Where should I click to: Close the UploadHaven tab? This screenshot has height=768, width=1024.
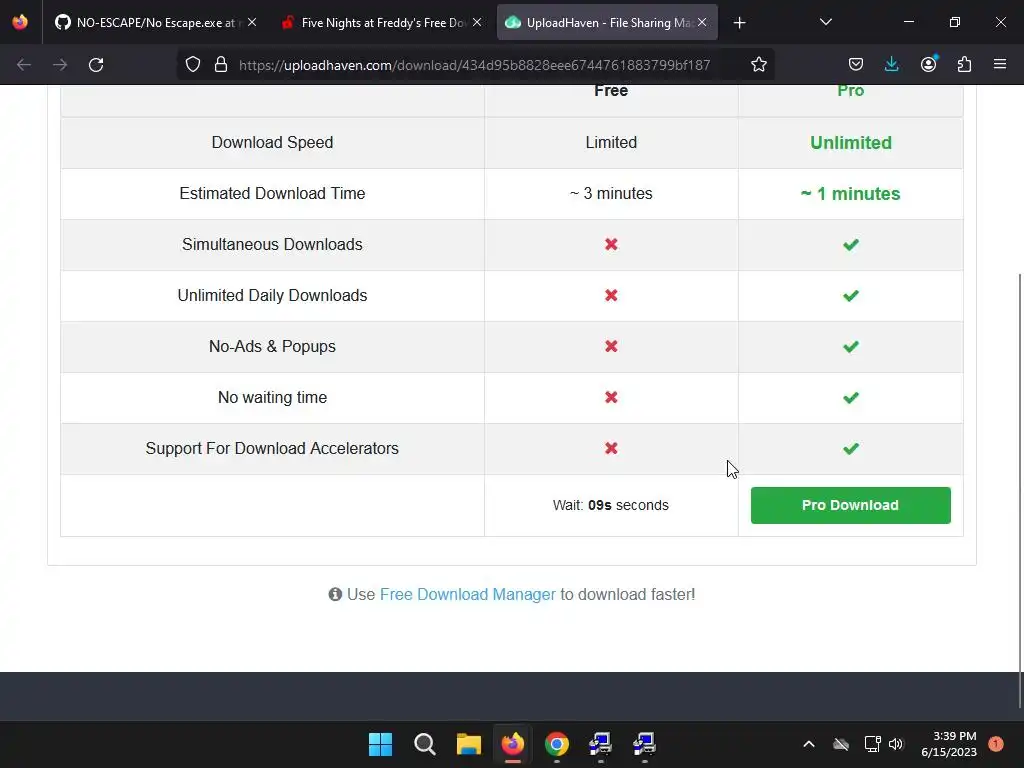coord(702,22)
